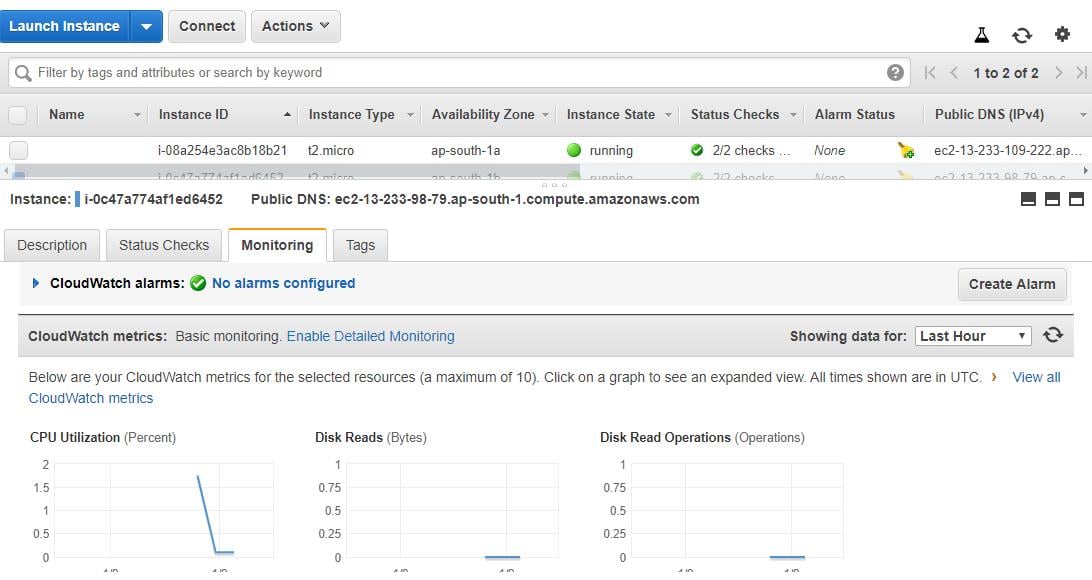This screenshot has height=580, width=1092.
Task: Open the experiments flask icon
Action: 982,35
